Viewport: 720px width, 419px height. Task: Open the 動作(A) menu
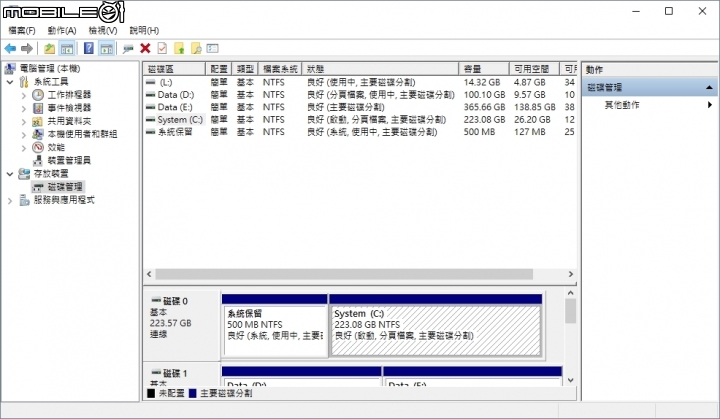click(x=62, y=30)
